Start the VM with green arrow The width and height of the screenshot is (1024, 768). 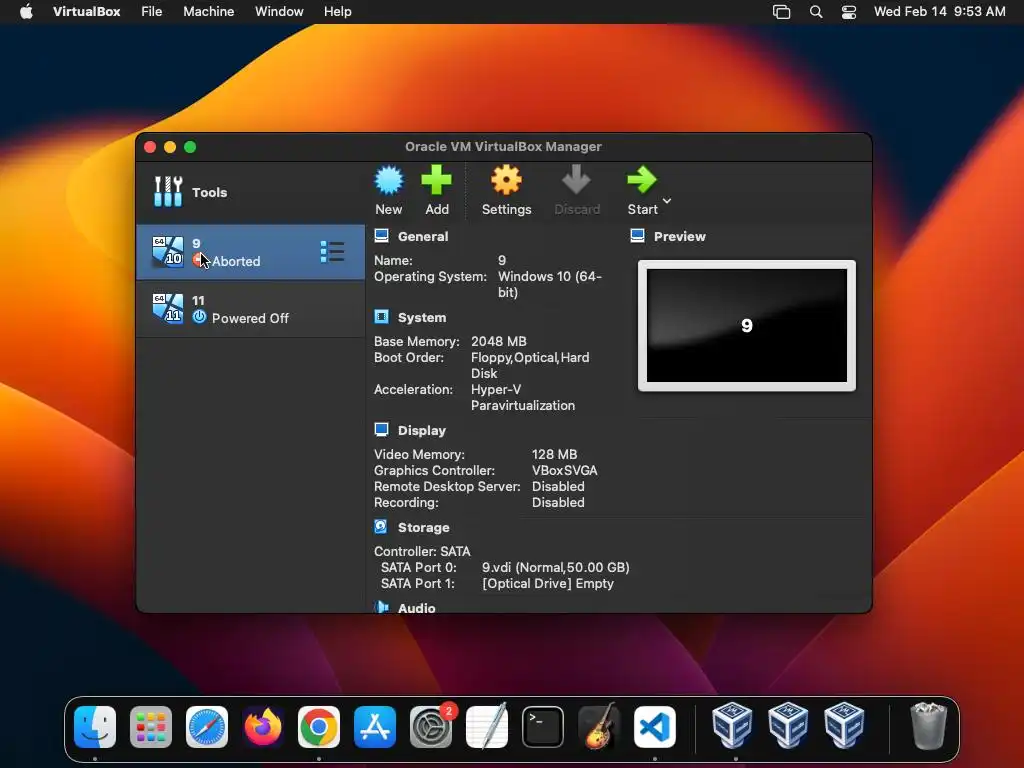point(641,180)
